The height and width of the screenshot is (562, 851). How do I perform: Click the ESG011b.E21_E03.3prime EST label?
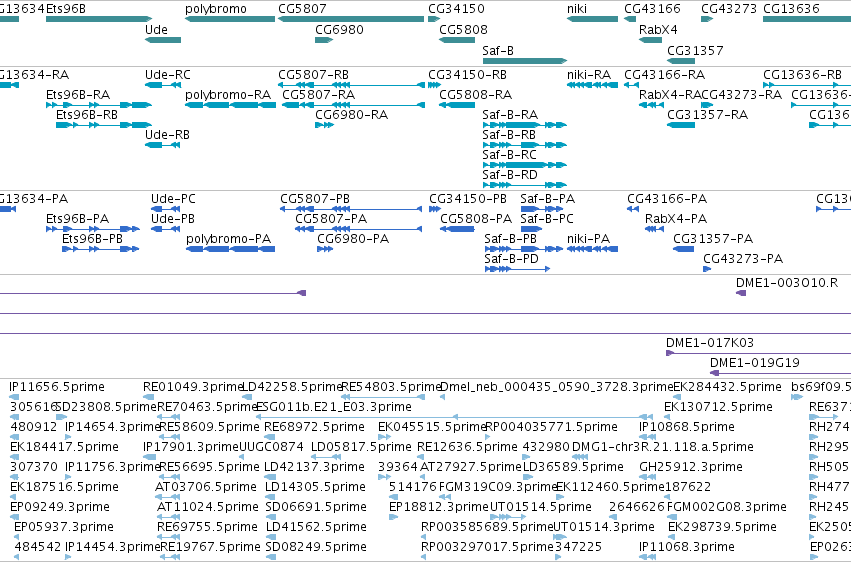coord(334,407)
